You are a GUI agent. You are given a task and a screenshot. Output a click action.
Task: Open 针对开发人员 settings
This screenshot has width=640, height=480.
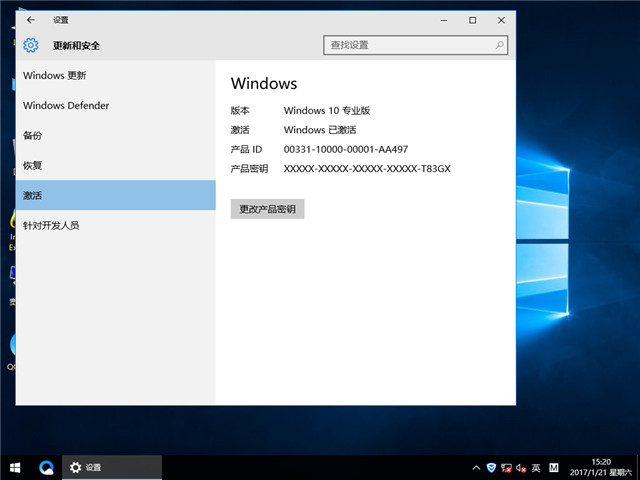tap(116, 225)
